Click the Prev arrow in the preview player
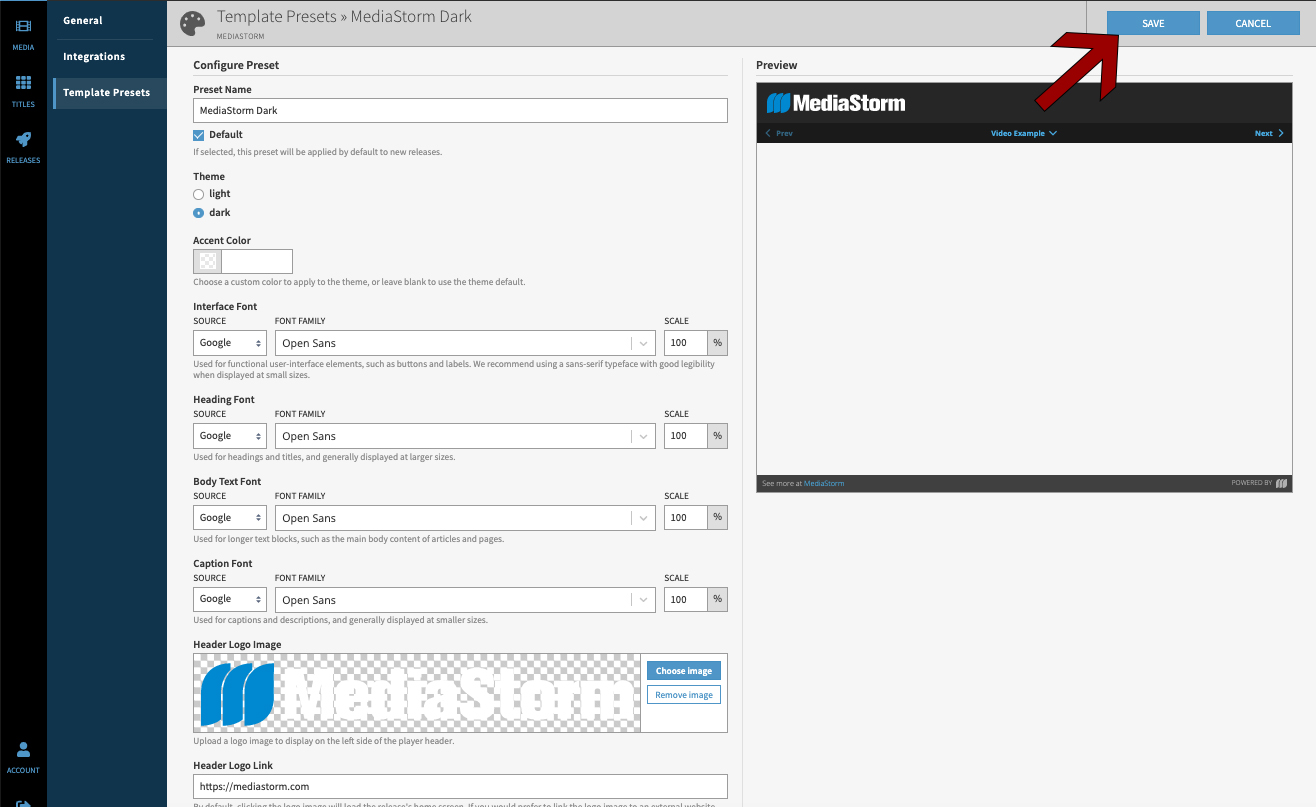 [x=778, y=132]
